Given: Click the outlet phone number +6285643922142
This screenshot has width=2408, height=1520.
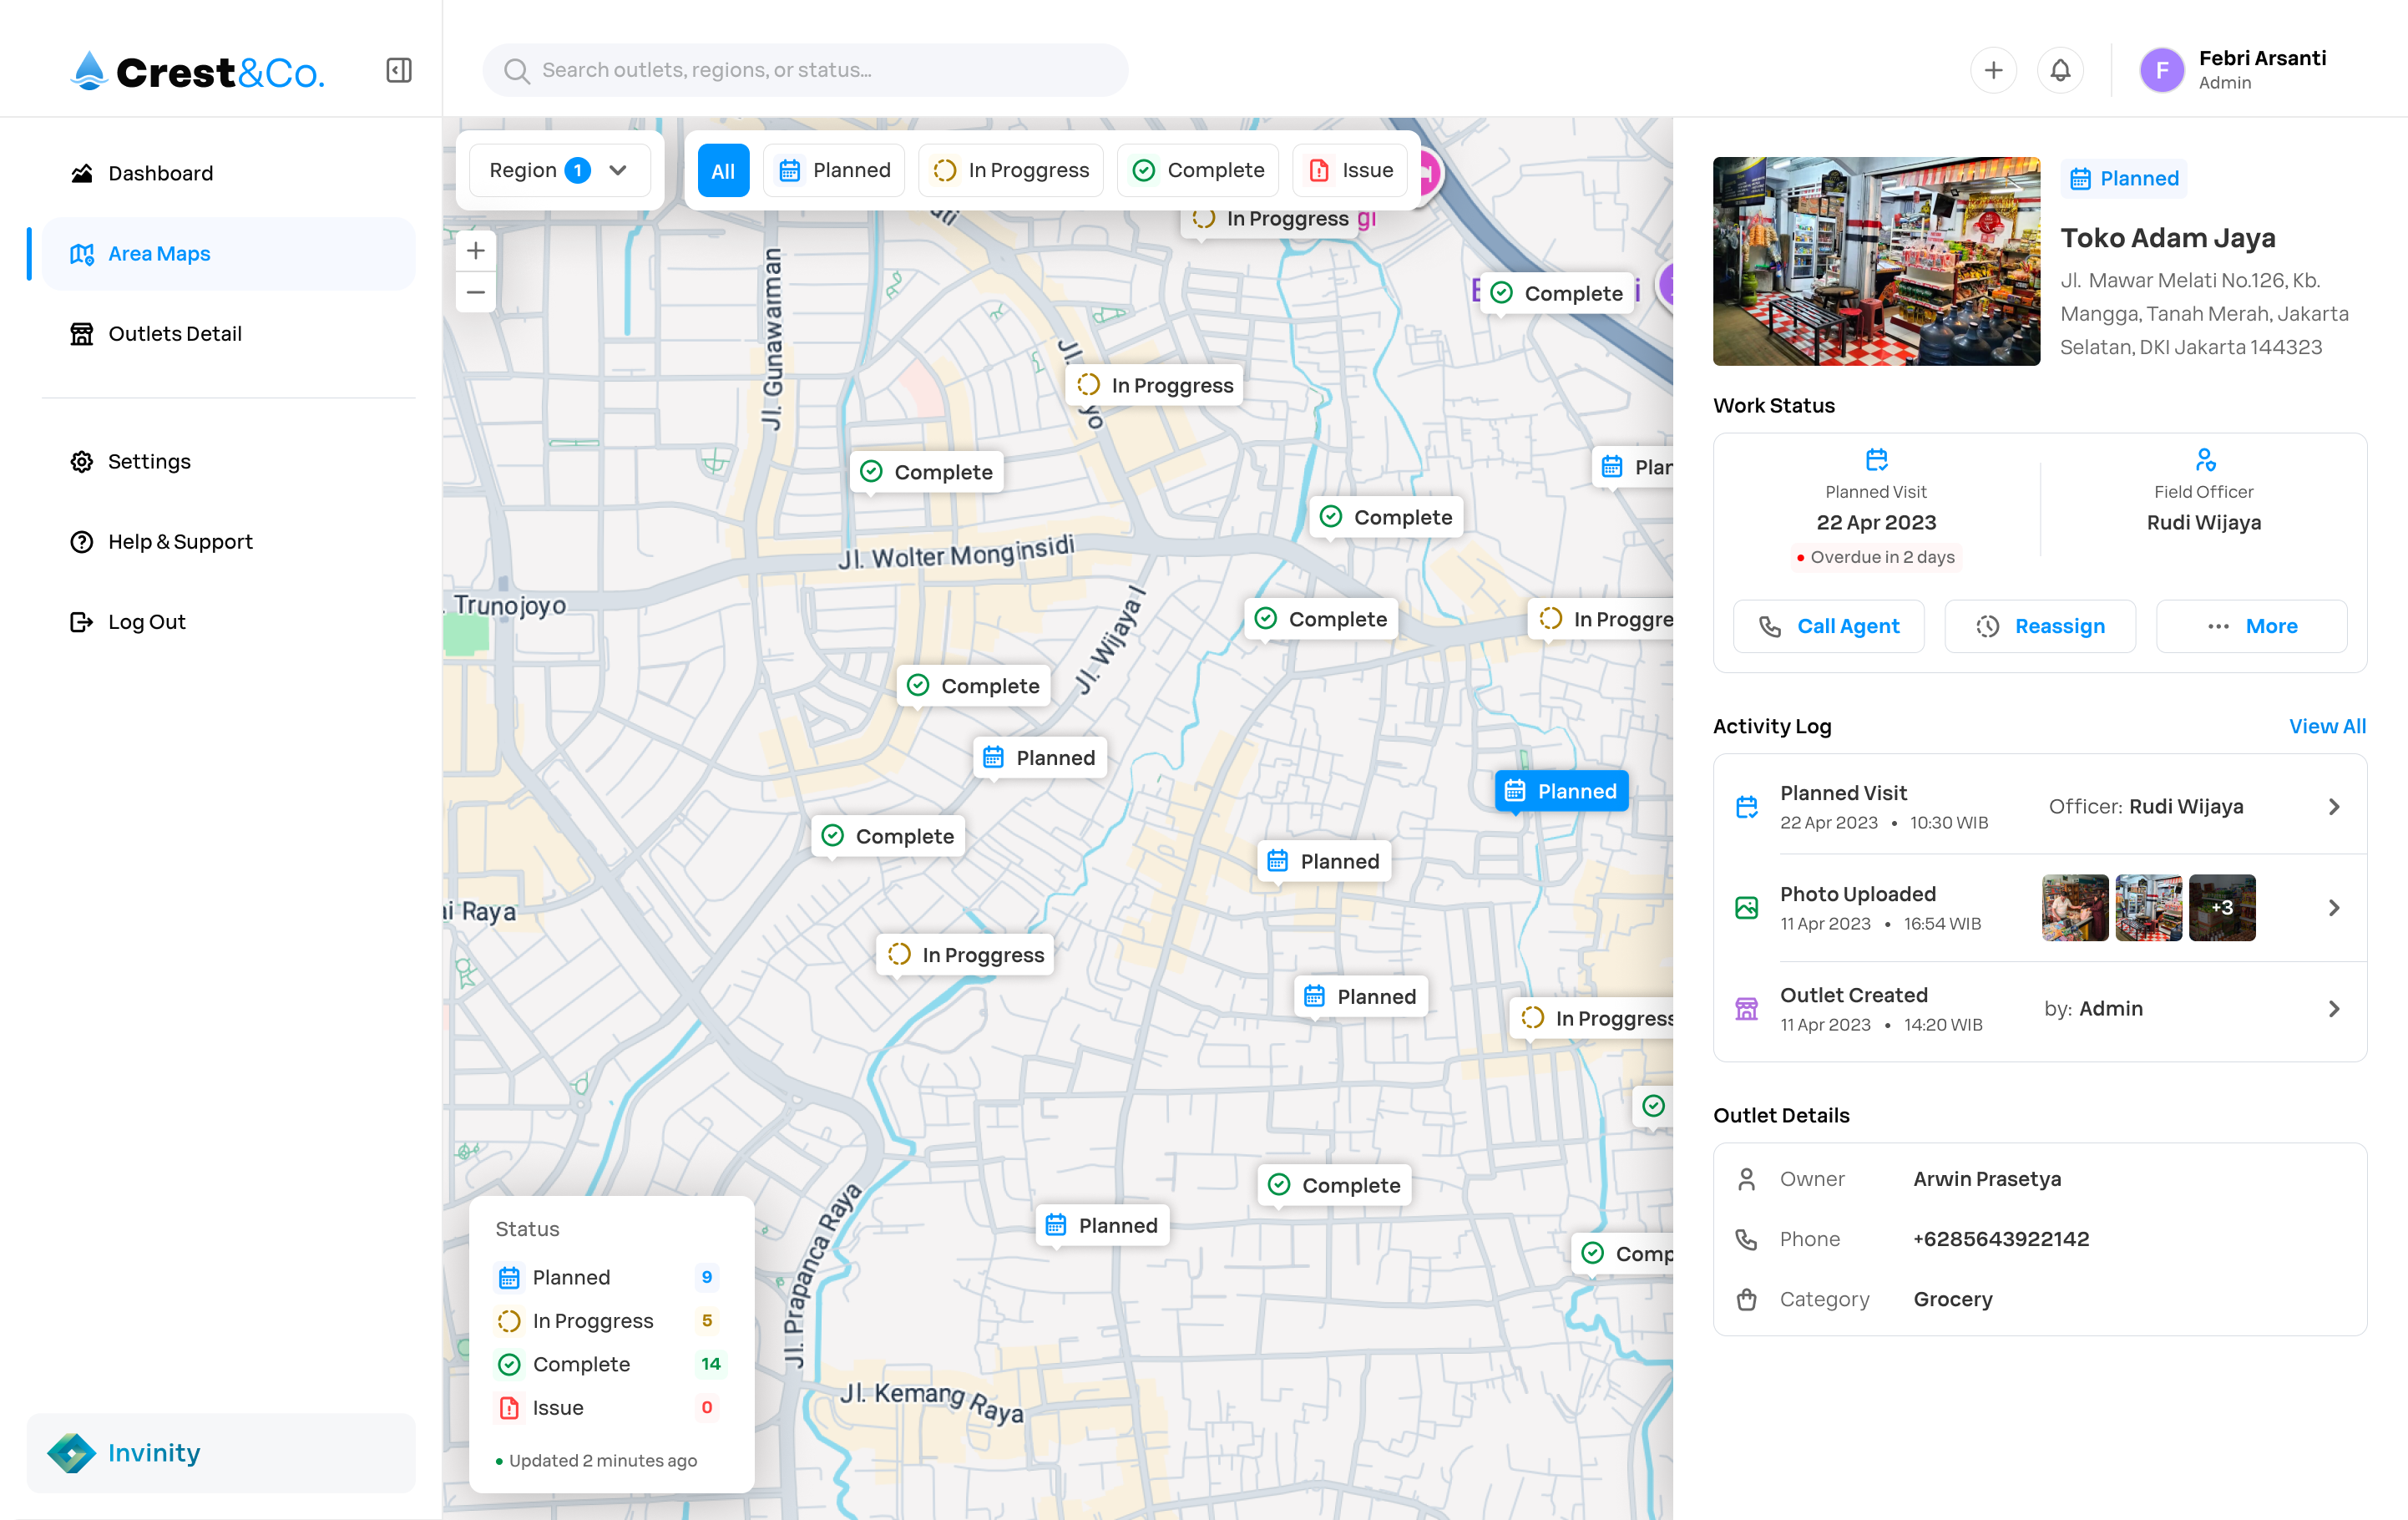Looking at the screenshot, I should pos(2001,1239).
